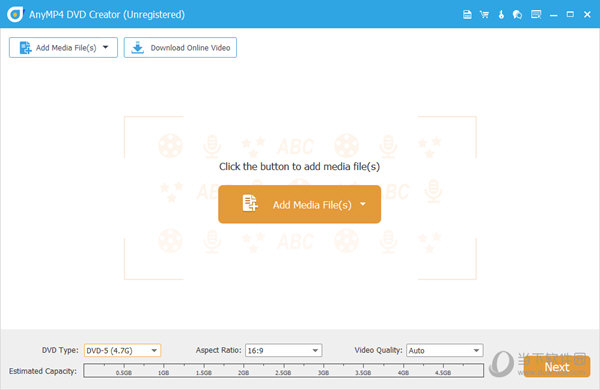The width and height of the screenshot is (600, 390).
Task: Expand arrow on top-left Add Media File(s)
Action: [106, 47]
